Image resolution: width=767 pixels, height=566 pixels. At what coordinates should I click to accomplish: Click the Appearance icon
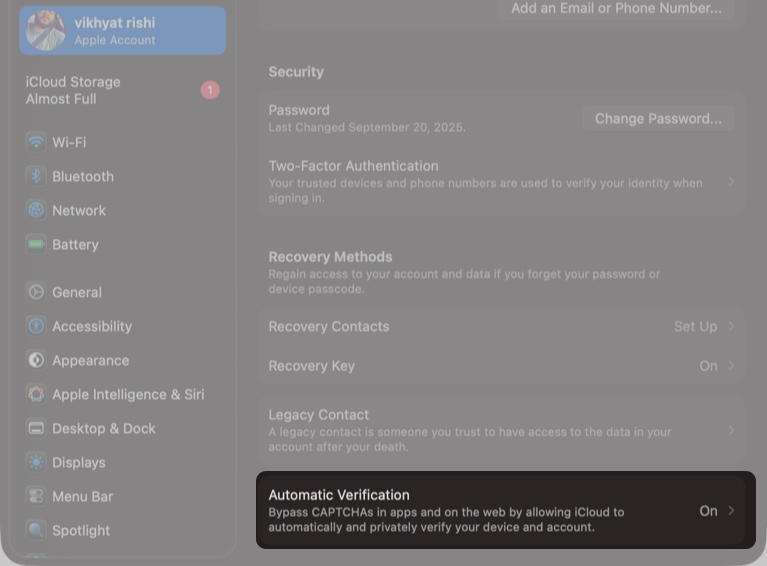pyautogui.click(x=36, y=360)
